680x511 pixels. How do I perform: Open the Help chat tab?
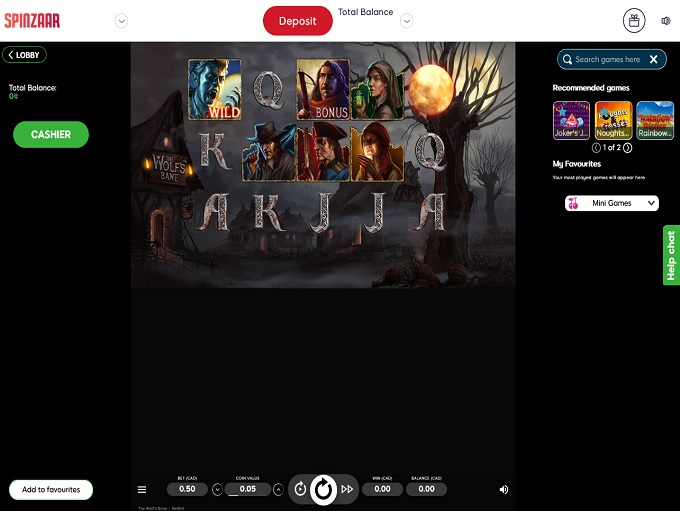(x=671, y=255)
